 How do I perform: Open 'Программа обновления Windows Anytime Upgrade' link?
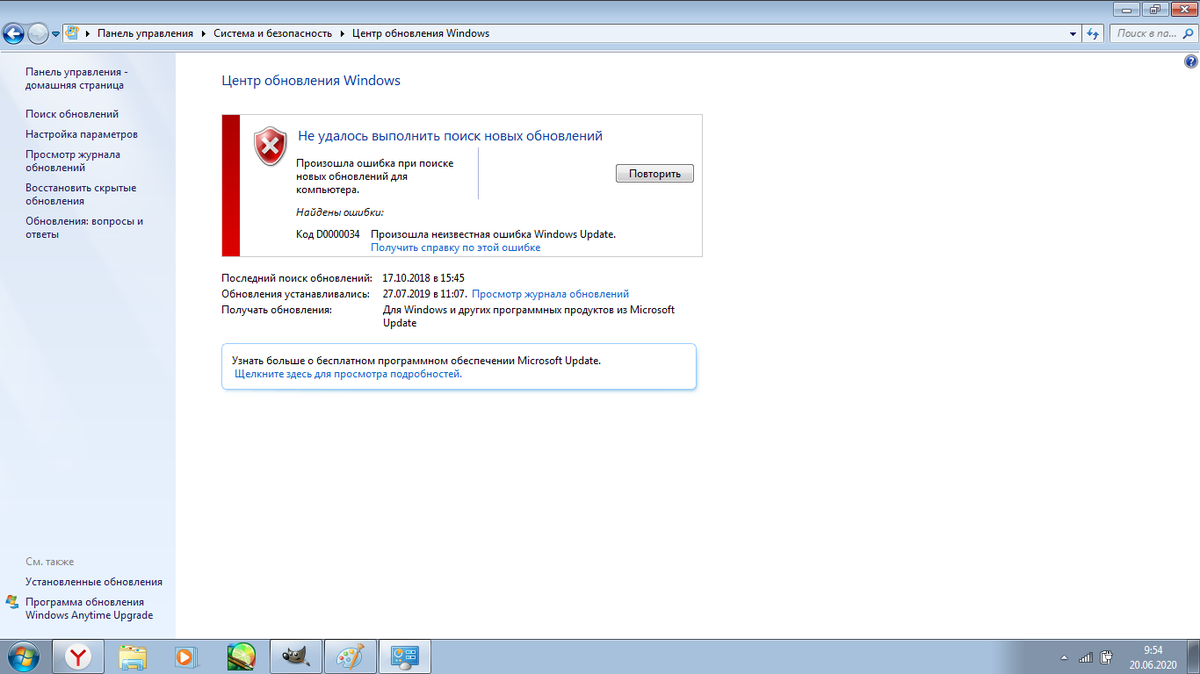click(89, 608)
